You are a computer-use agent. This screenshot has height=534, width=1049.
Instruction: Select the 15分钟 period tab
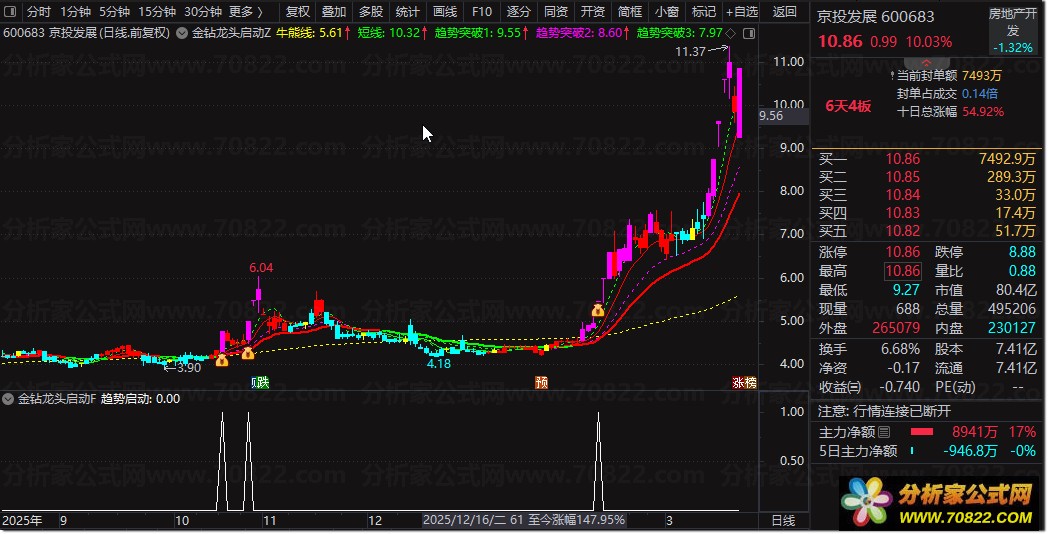pos(157,11)
